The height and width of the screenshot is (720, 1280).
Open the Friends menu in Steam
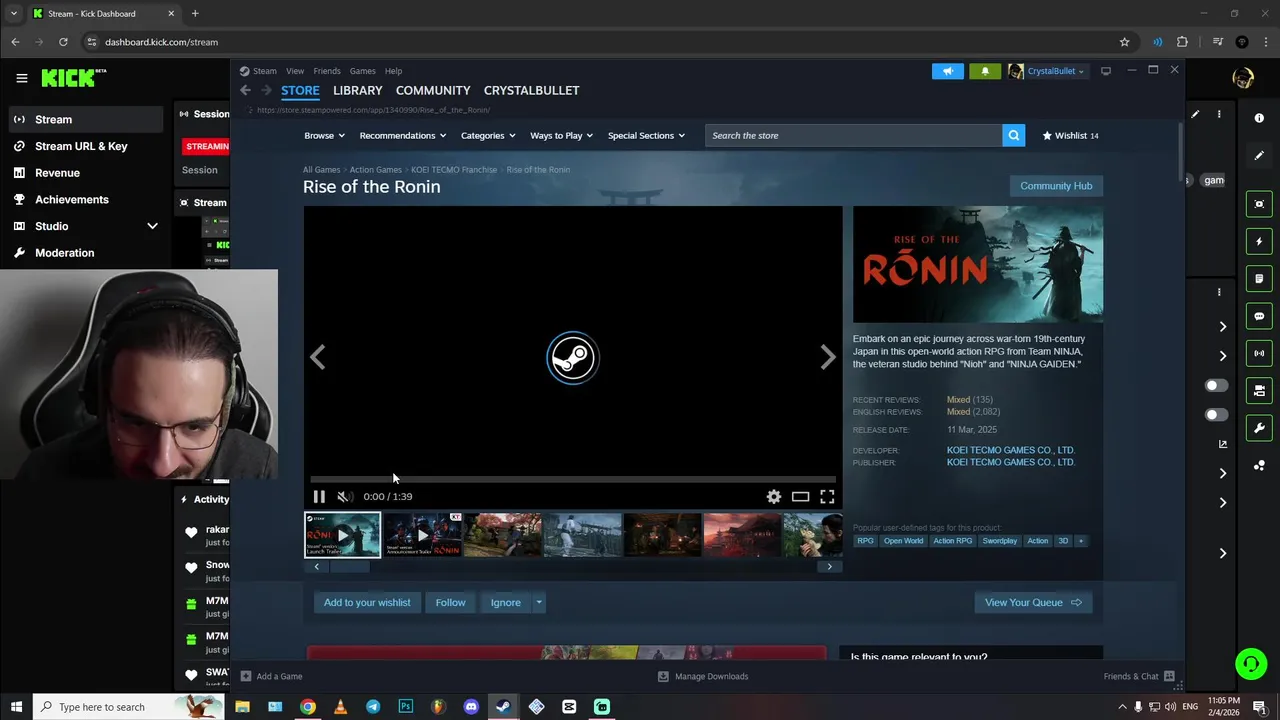[327, 71]
